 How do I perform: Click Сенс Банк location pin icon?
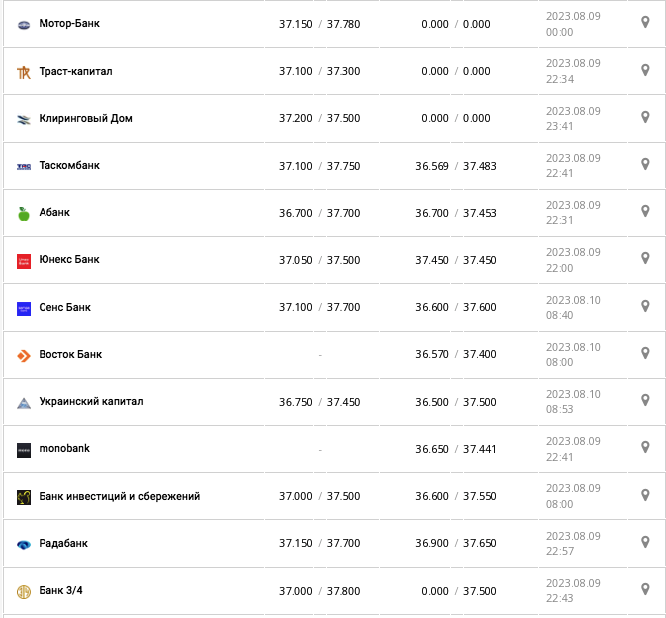click(645, 306)
